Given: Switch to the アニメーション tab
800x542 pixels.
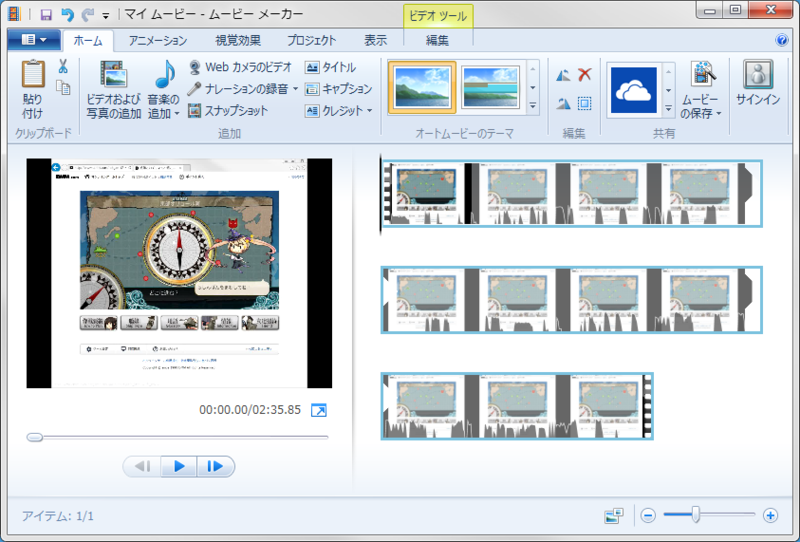Looking at the screenshot, I should 158,41.
